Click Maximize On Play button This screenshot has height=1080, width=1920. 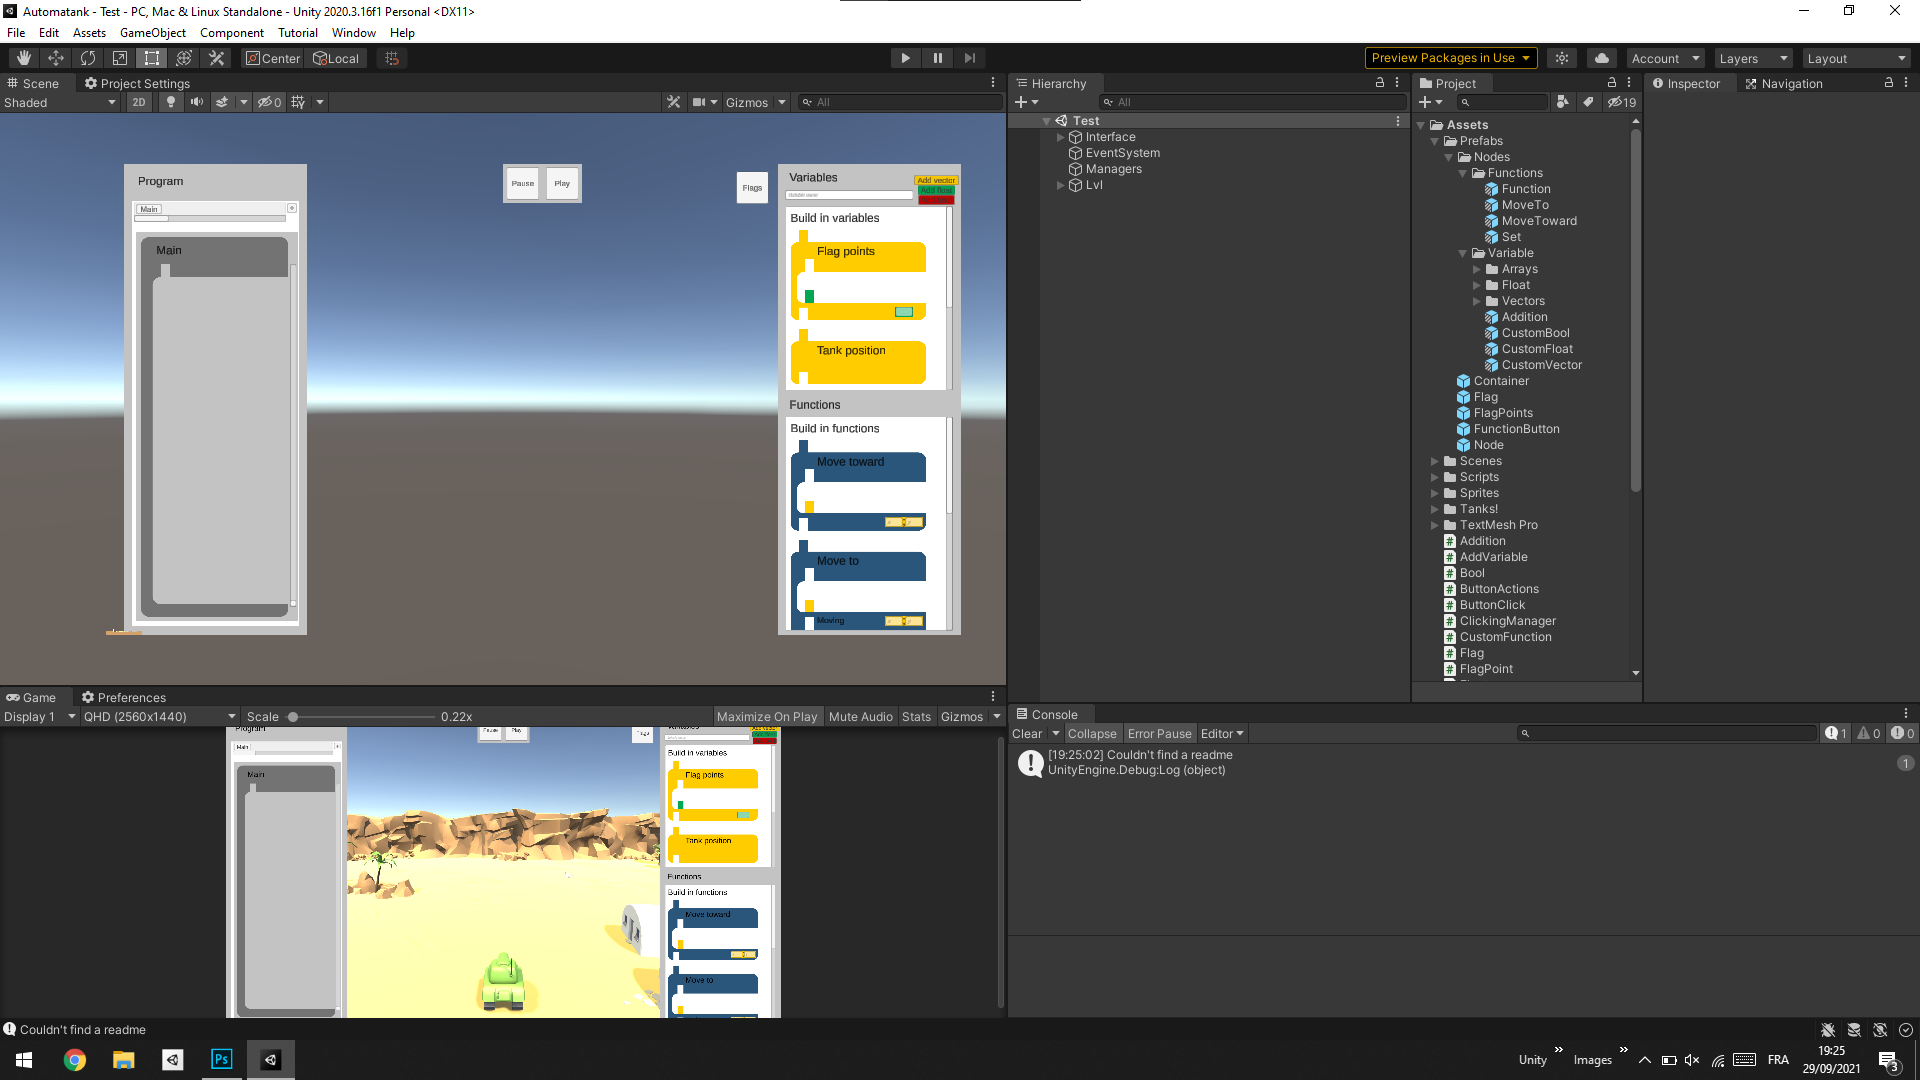coord(767,717)
